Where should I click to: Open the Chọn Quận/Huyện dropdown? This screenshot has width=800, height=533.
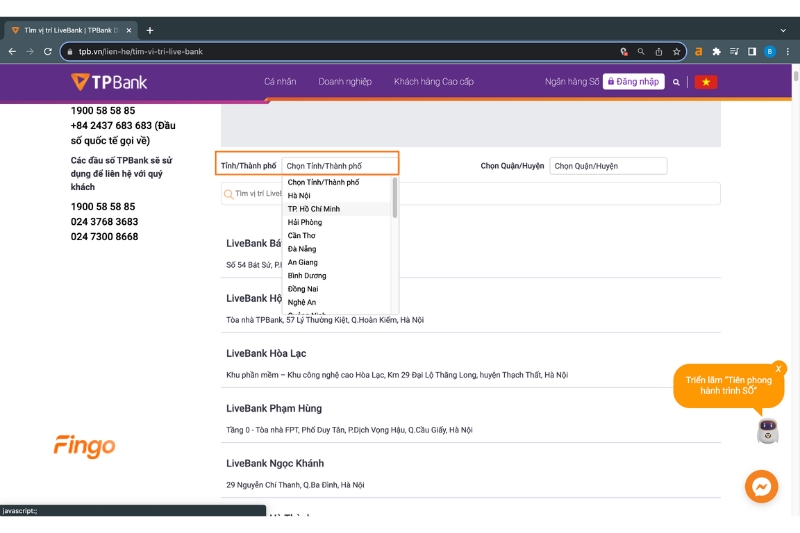click(608, 166)
